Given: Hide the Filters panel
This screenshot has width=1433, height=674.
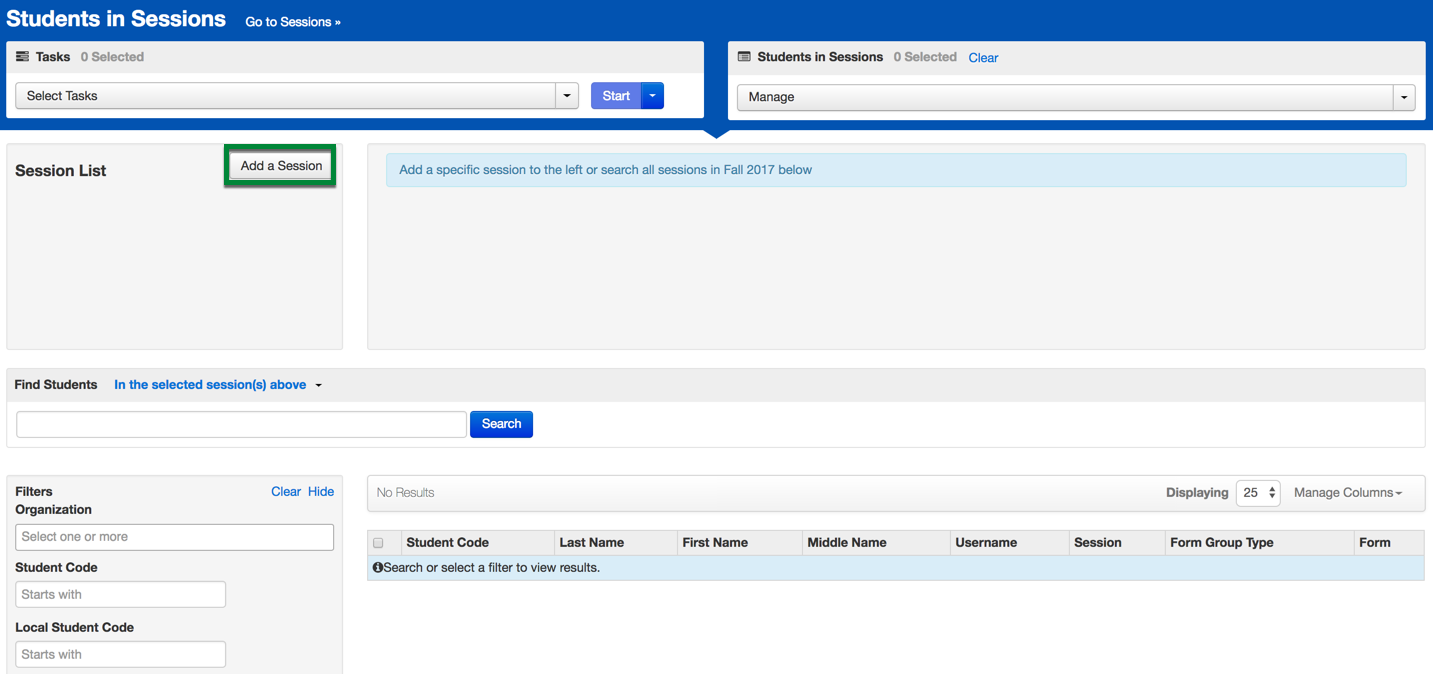Looking at the screenshot, I should point(321,492).
